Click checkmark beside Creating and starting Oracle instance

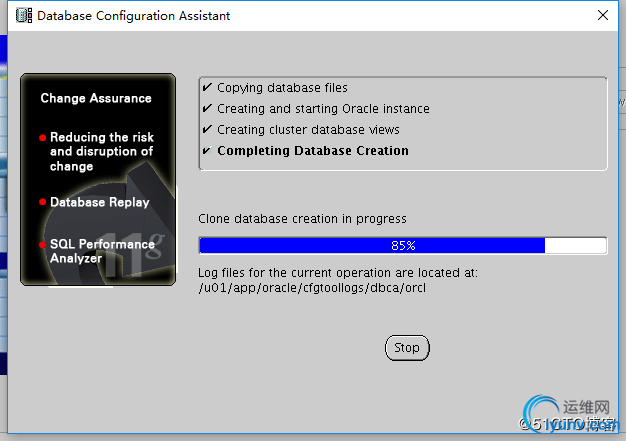pyautogui.click(x=207, y=108)
